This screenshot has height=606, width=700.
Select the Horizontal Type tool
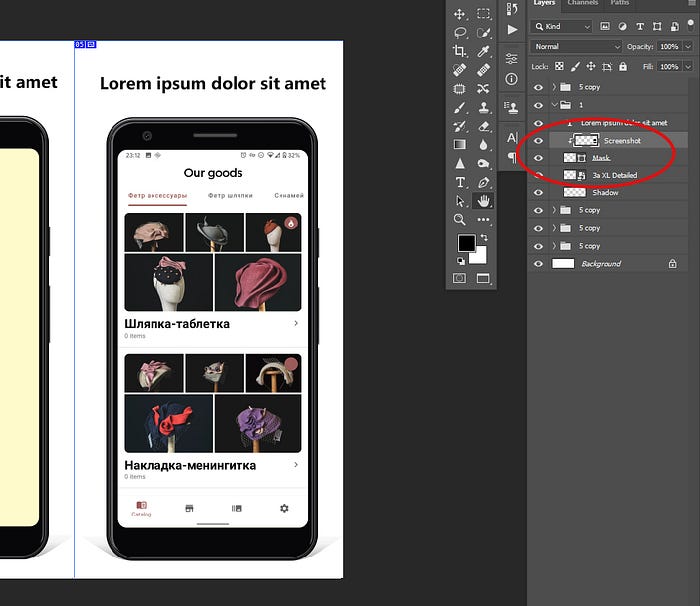pos(459,182)
